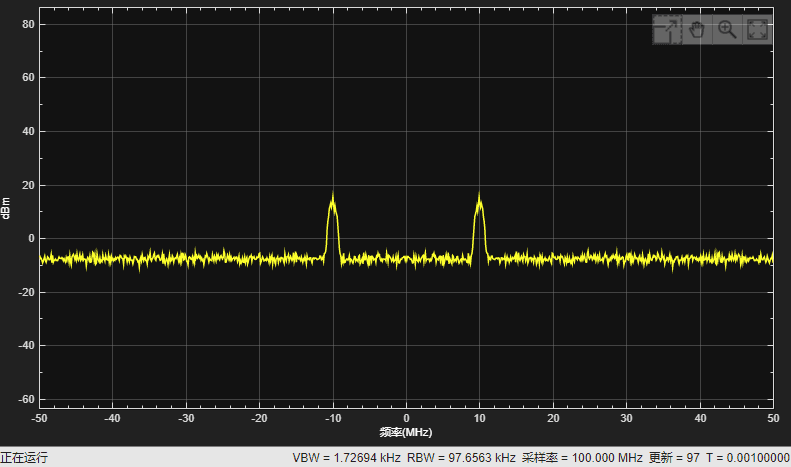Click the VBW = 1.72694 kHz readout

[x=347, y=458]
